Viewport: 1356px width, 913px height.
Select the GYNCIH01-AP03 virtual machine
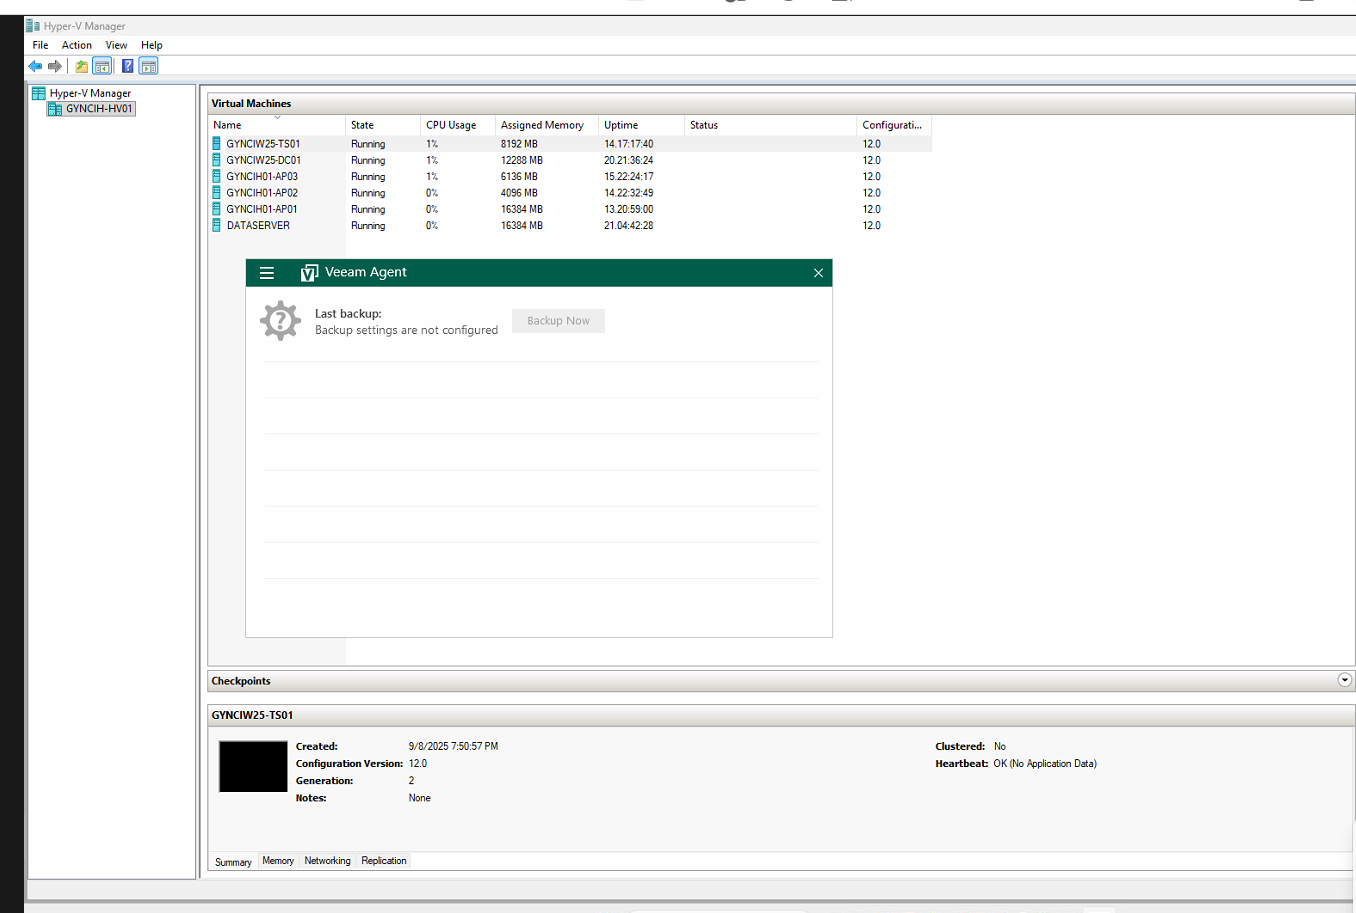tap(262, 176)
